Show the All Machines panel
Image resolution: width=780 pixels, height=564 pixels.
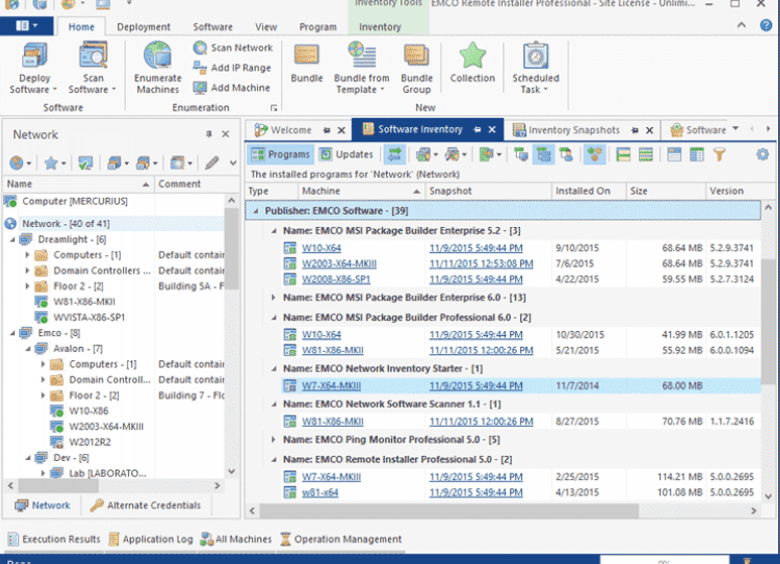236,539
